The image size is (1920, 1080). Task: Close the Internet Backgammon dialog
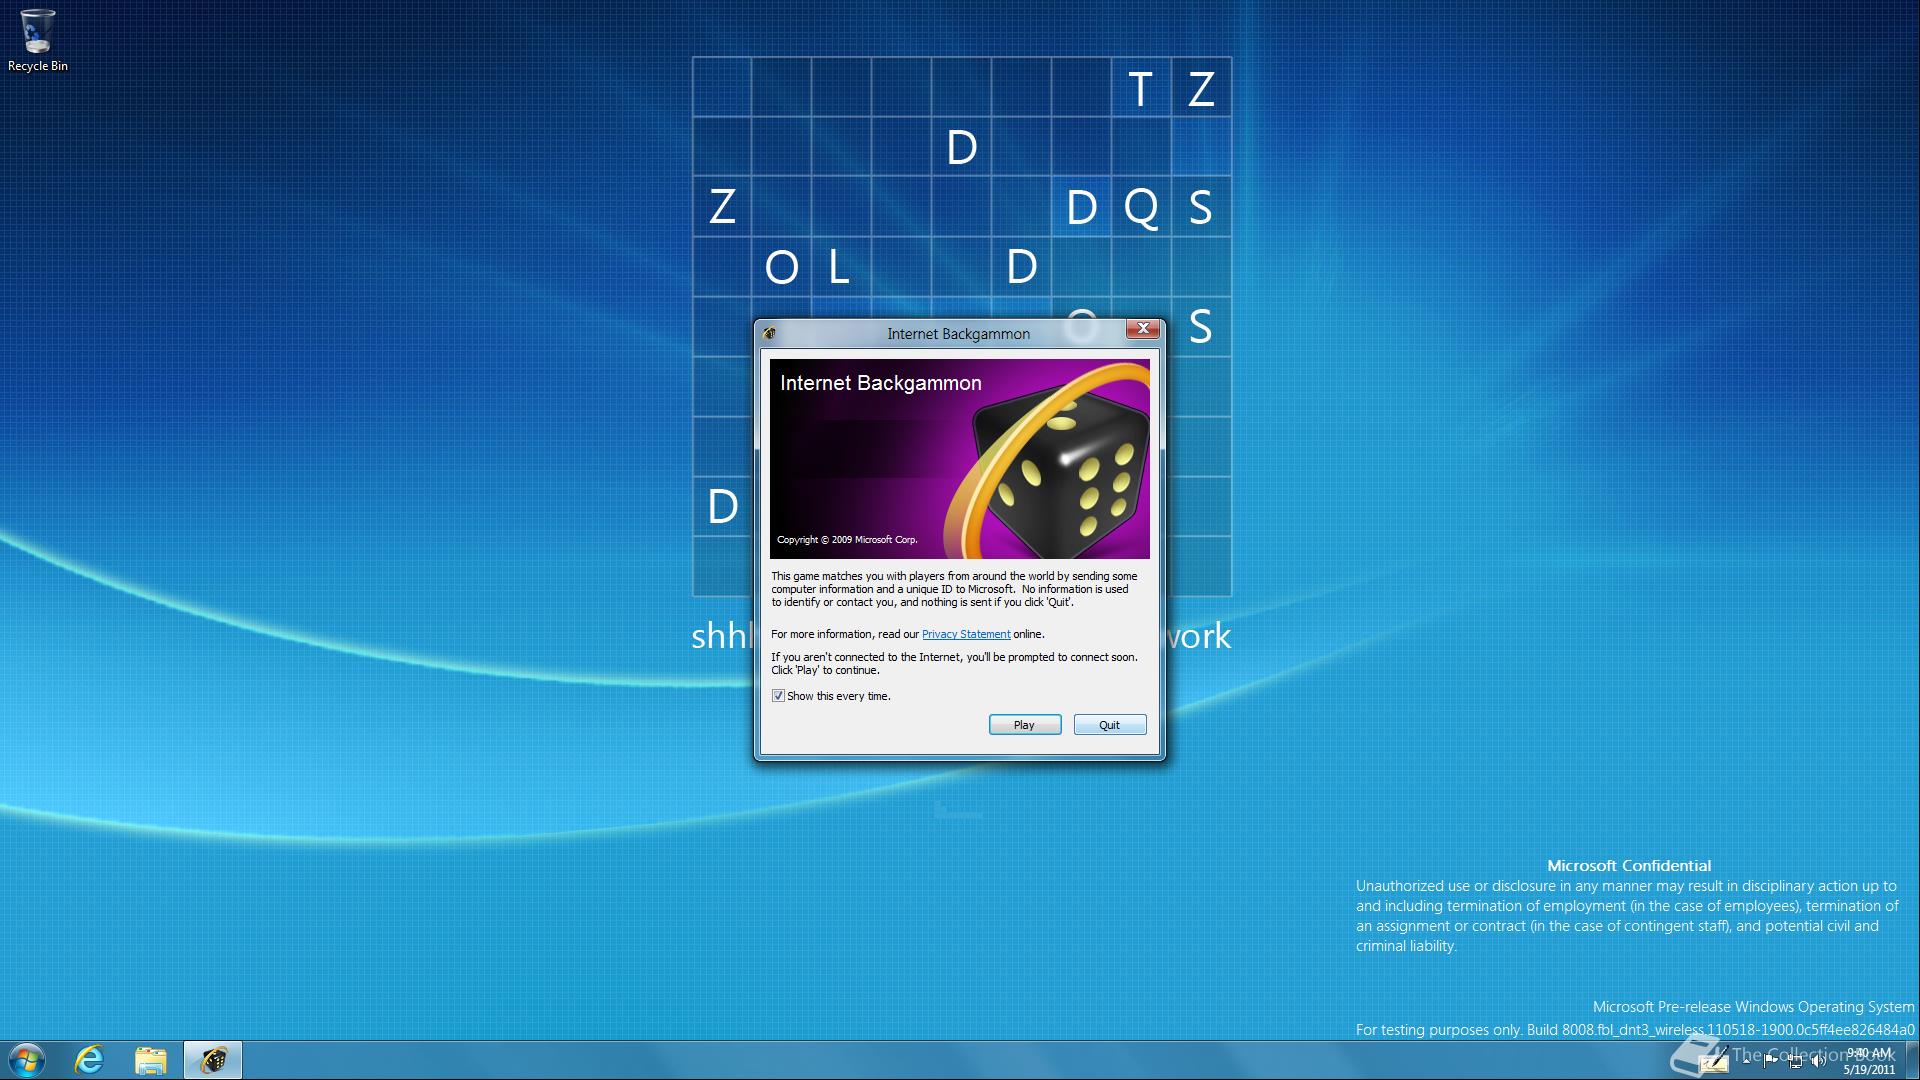[x=1143, y=329]
